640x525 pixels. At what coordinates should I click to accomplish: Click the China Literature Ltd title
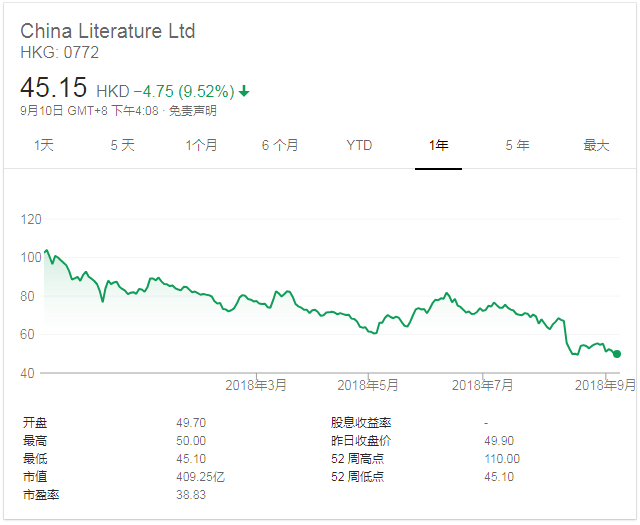tap(108, 31)
